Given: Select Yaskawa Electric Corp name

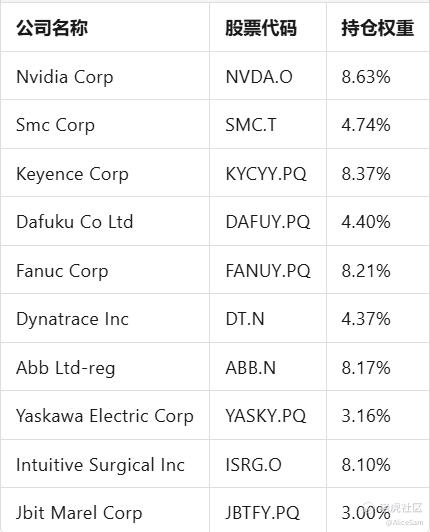Looking at the screenshot, I should click(x=105, y=417).
